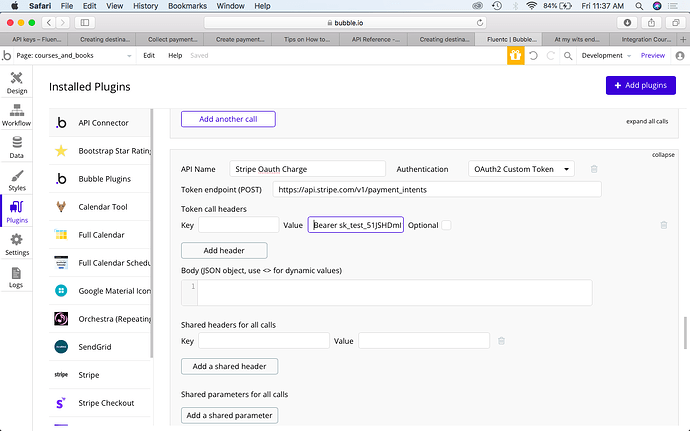Click the shared header Value field

point(424,341)
